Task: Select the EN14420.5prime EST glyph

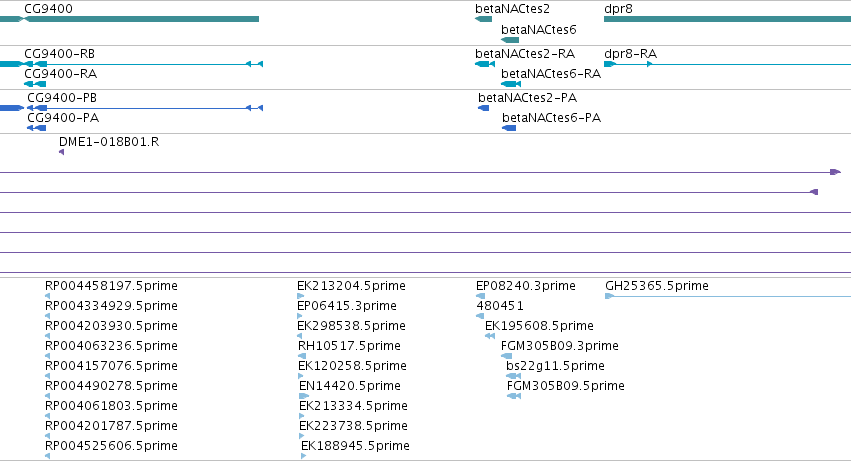Action: (x=304, y=396)
